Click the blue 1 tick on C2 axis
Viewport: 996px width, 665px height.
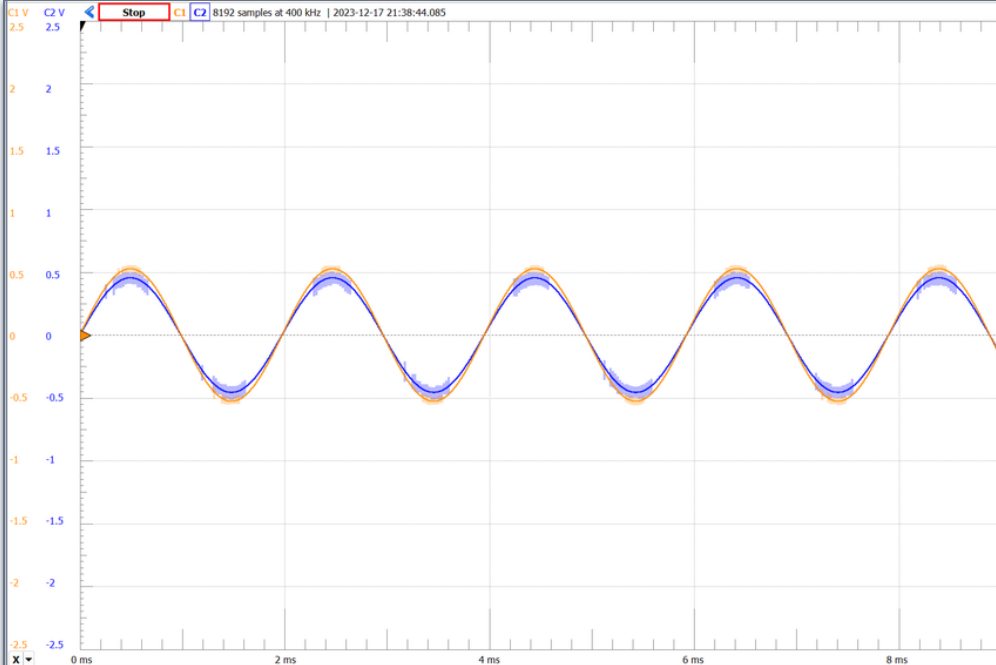coord(47,213)
